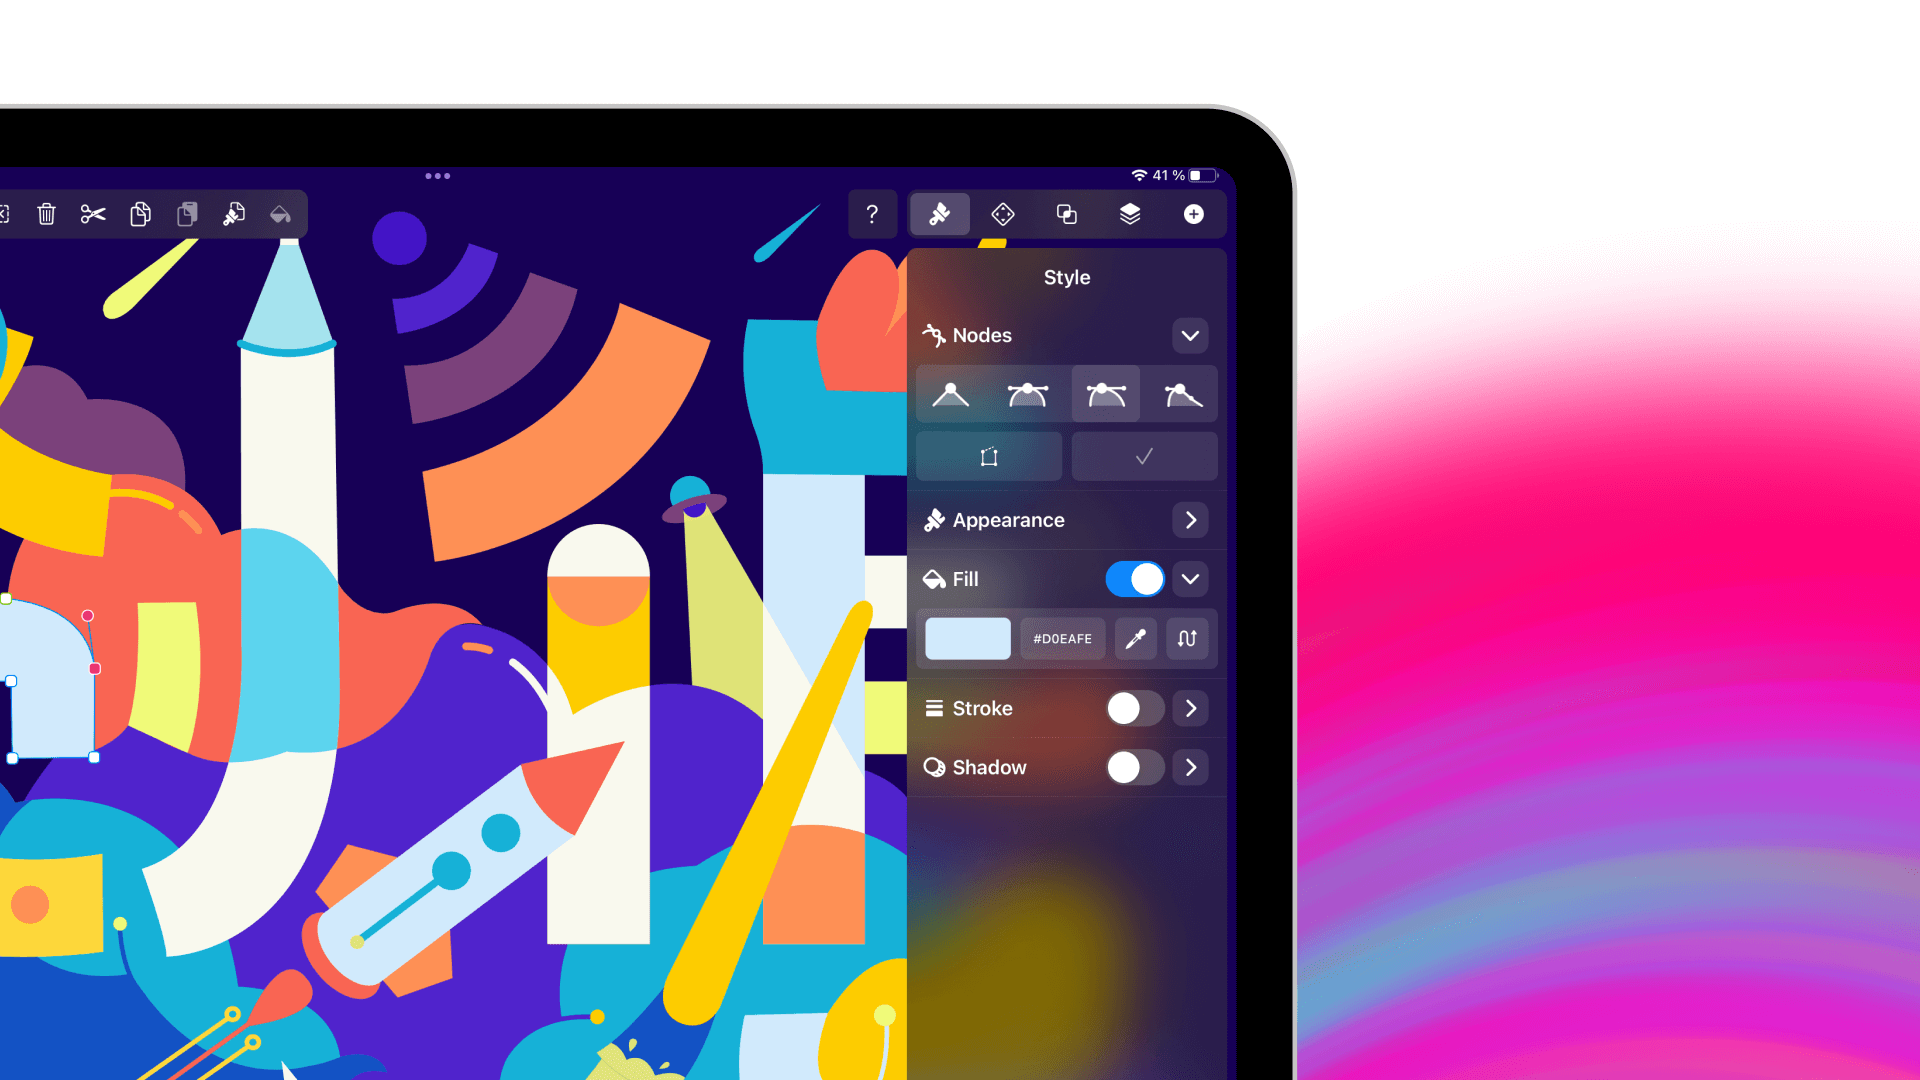Click the Add element icon
Image resolution: width=1920 pixels, height=1080 pixels.
[x=1193, y=215]
